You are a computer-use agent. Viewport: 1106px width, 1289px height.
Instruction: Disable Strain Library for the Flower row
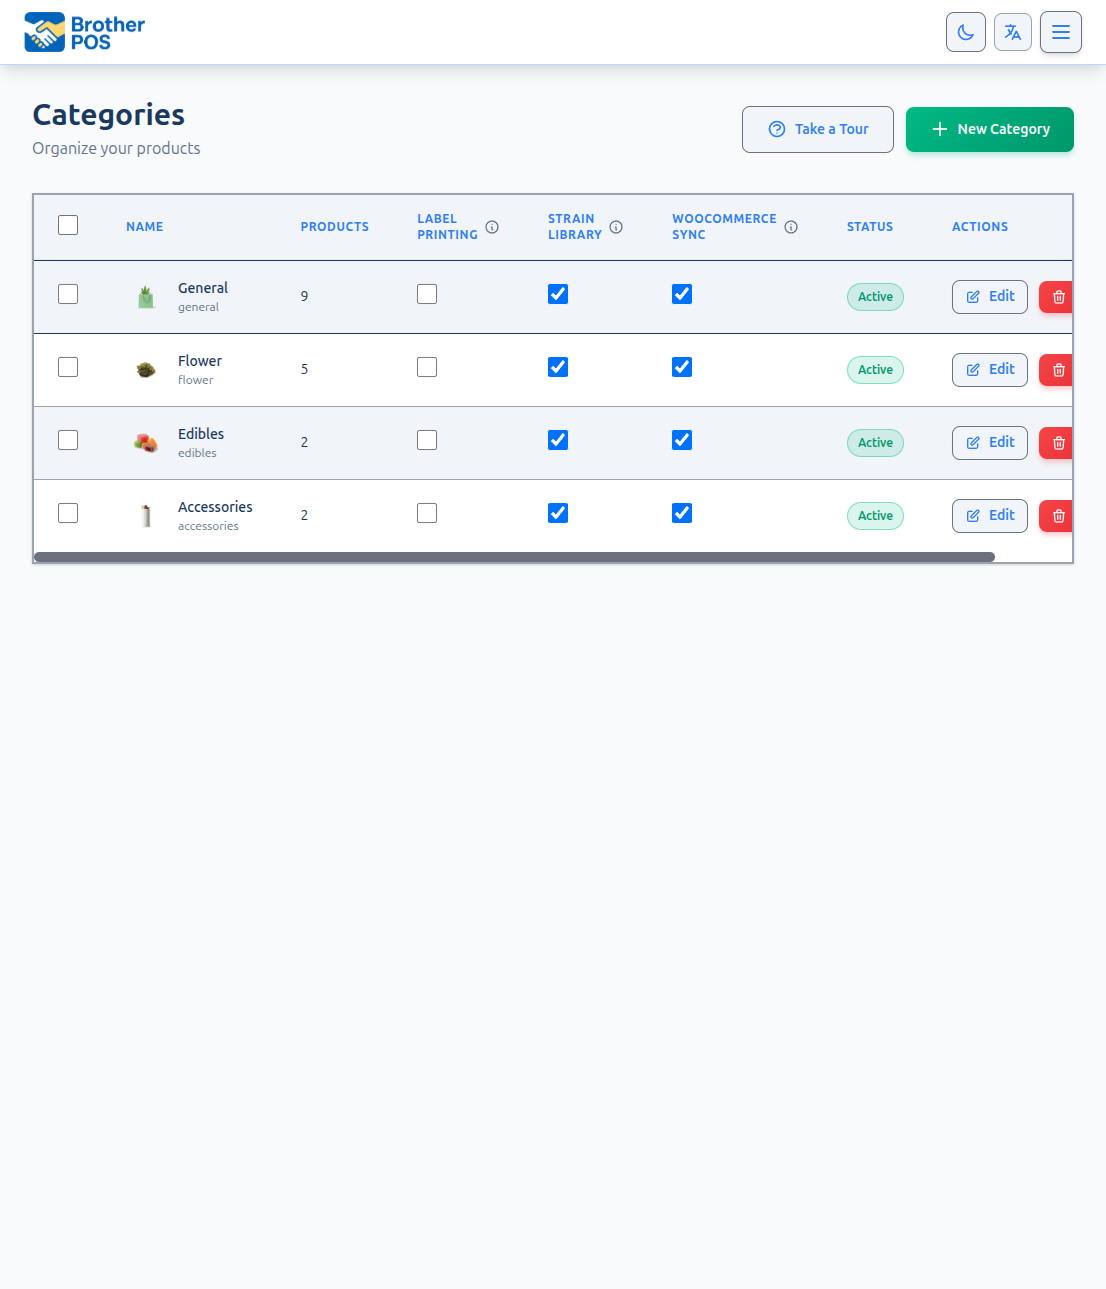click(557, 367)
